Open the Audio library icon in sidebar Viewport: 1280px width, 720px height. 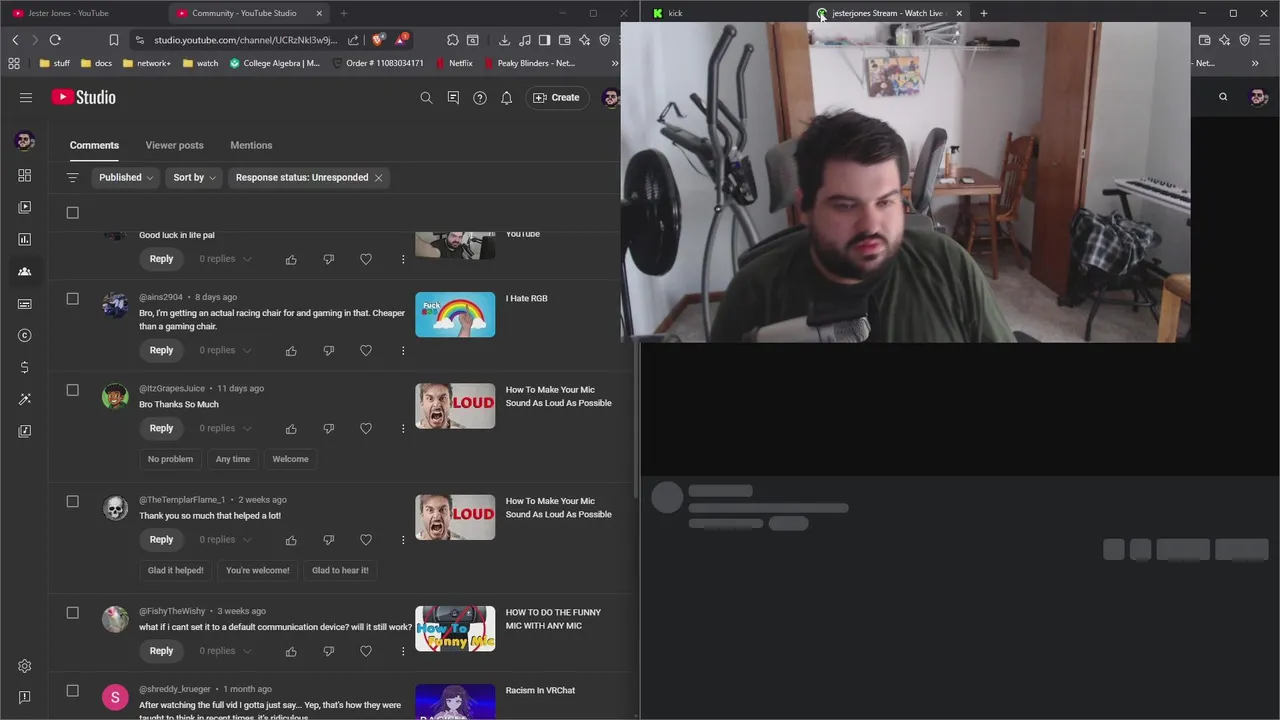point(25,431)
